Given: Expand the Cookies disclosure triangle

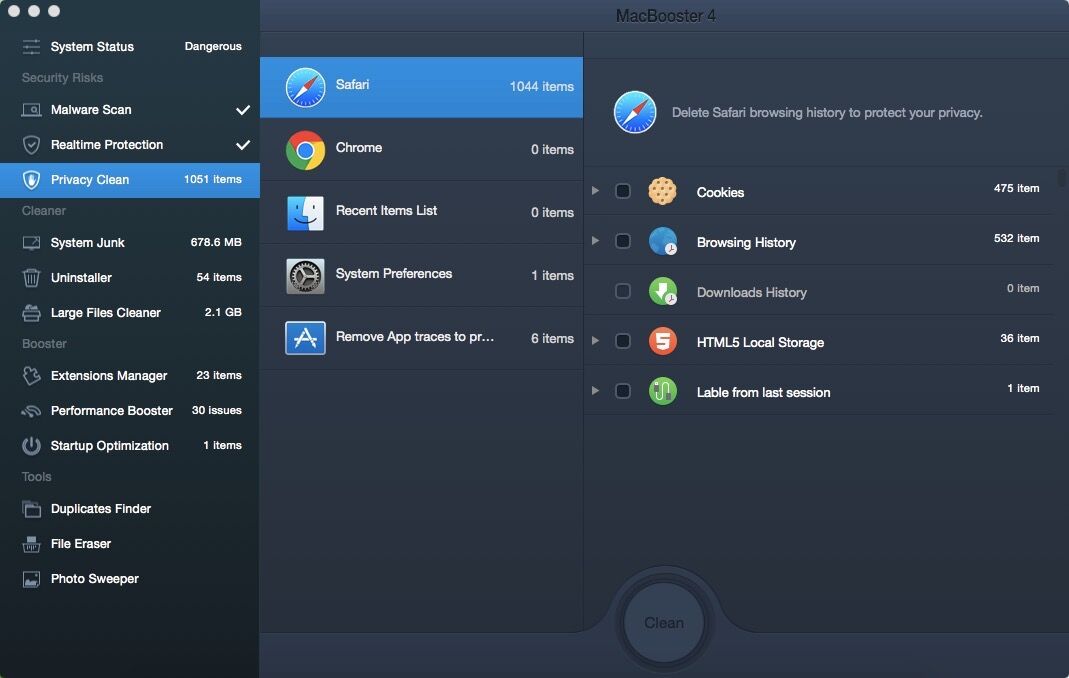Looking at the screenshot, I should [595, 191].
